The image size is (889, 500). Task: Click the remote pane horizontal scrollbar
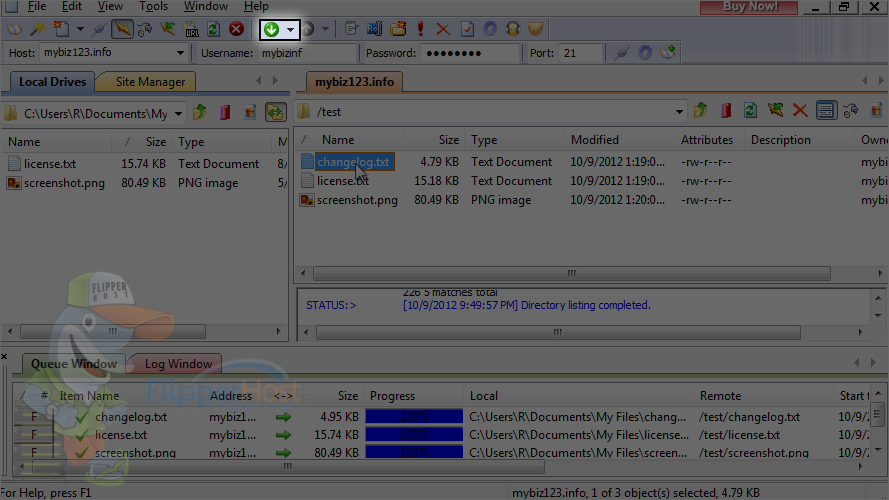(572, 273)
